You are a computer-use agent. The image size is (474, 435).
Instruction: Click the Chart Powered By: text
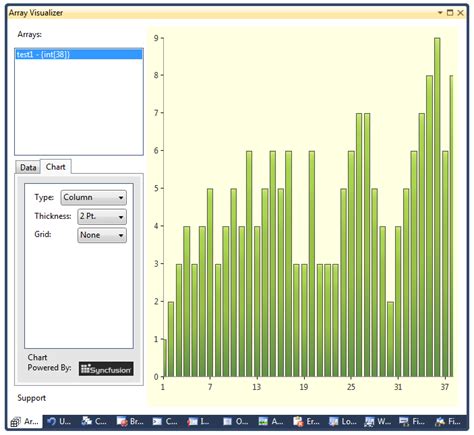49,363
